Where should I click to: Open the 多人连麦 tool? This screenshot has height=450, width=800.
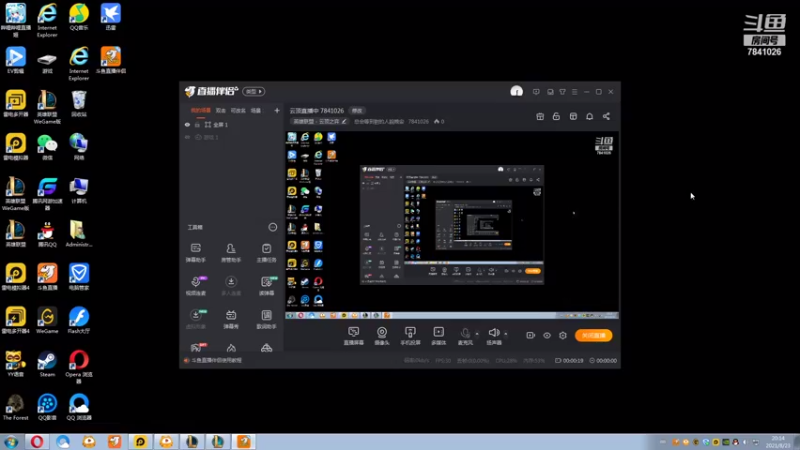point(231,286)
